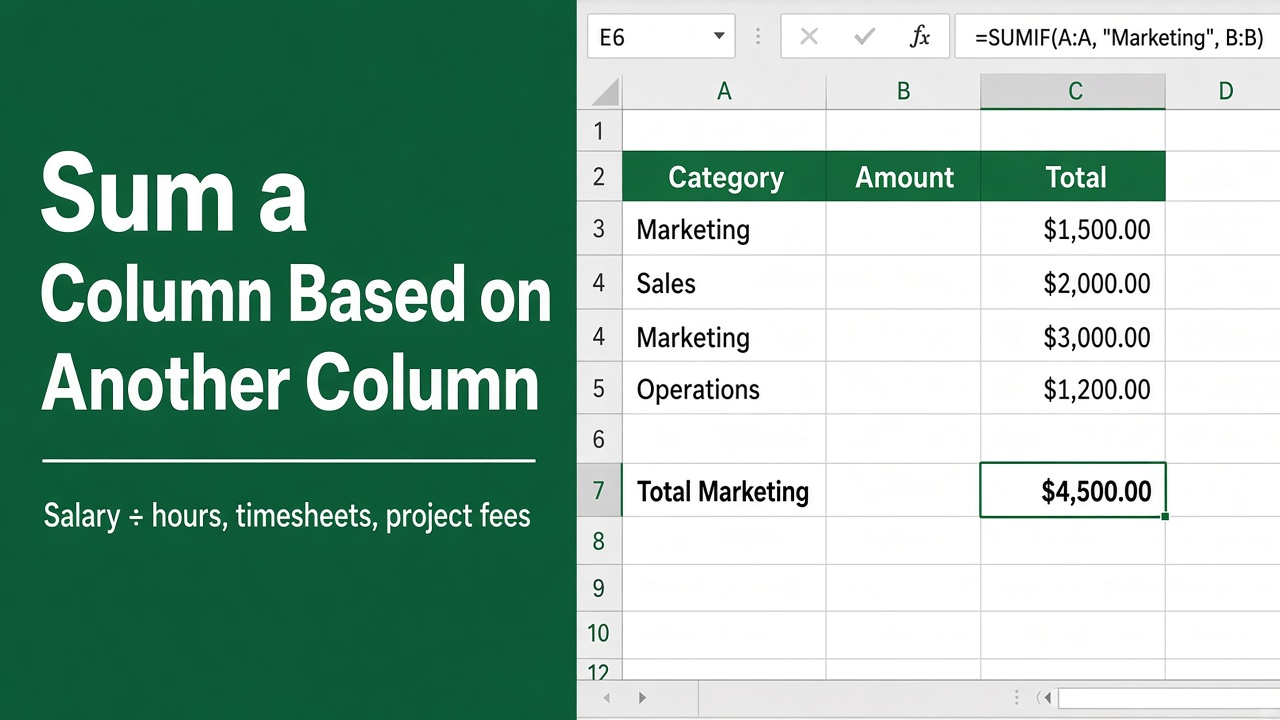Click the horizontal scrollbar track
Screen dimensions: 1280x720
(x=1169, y=697)
